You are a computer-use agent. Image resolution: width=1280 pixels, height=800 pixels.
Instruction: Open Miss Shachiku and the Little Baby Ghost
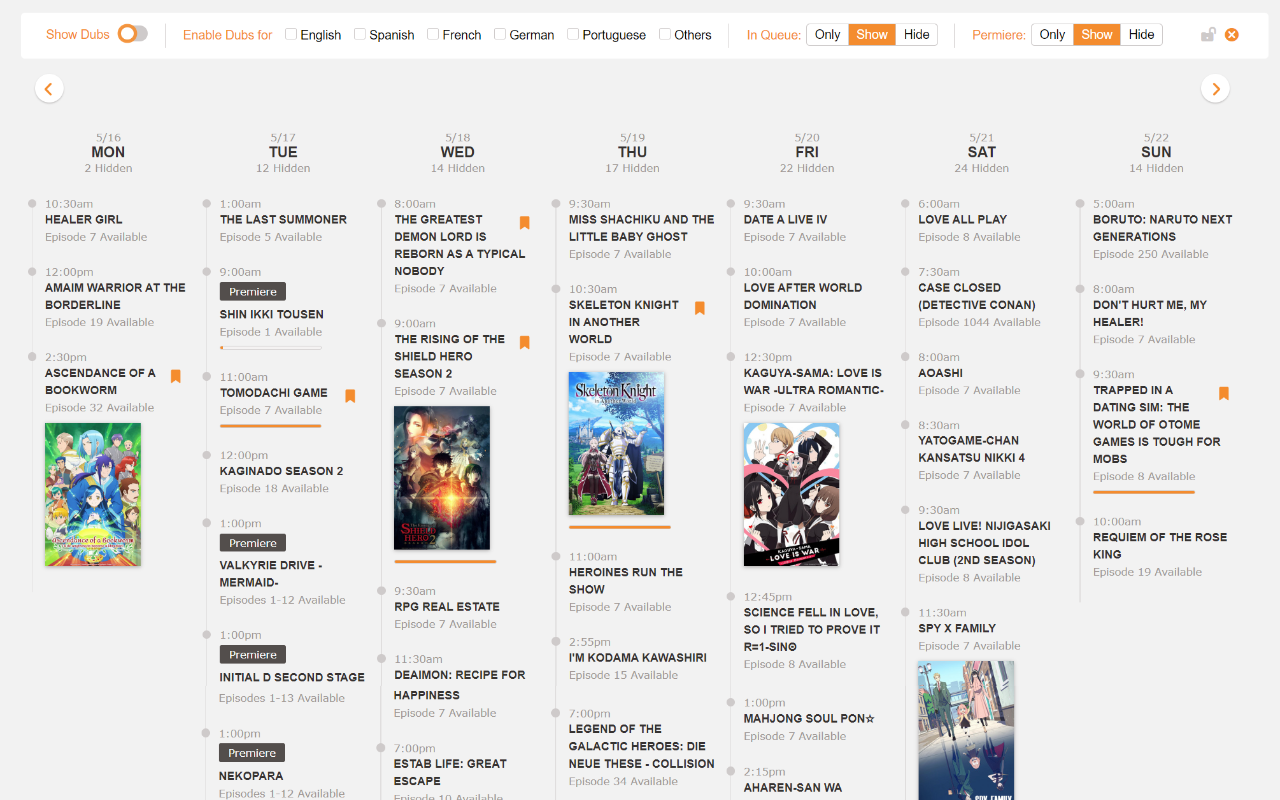642,228
